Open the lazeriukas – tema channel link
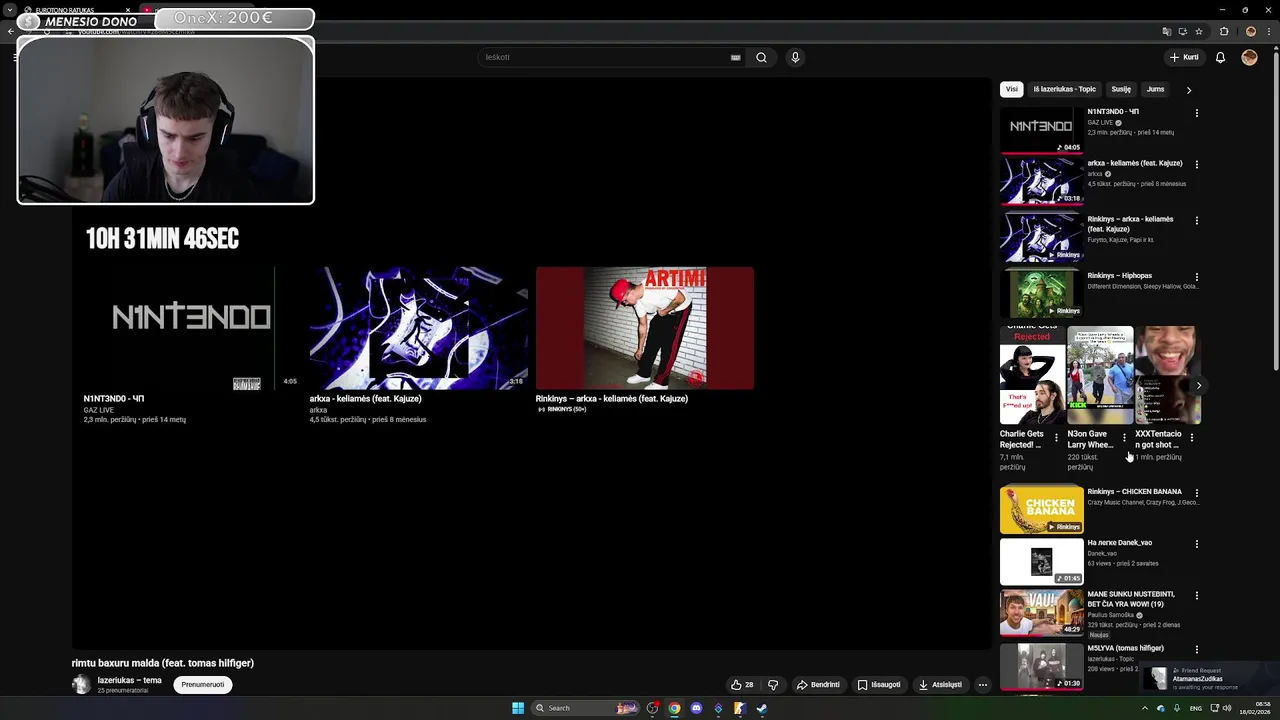This screenshot has height=720, width=1280. coord(129,680)
